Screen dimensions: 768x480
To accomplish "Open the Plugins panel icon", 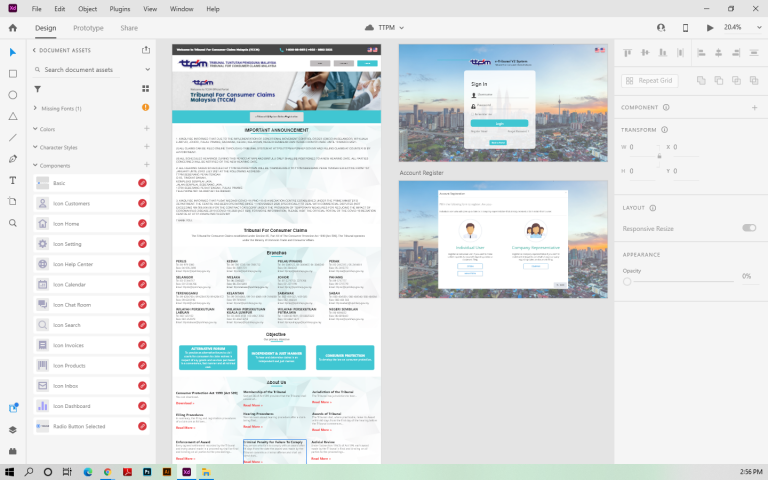I will point(13,451).
